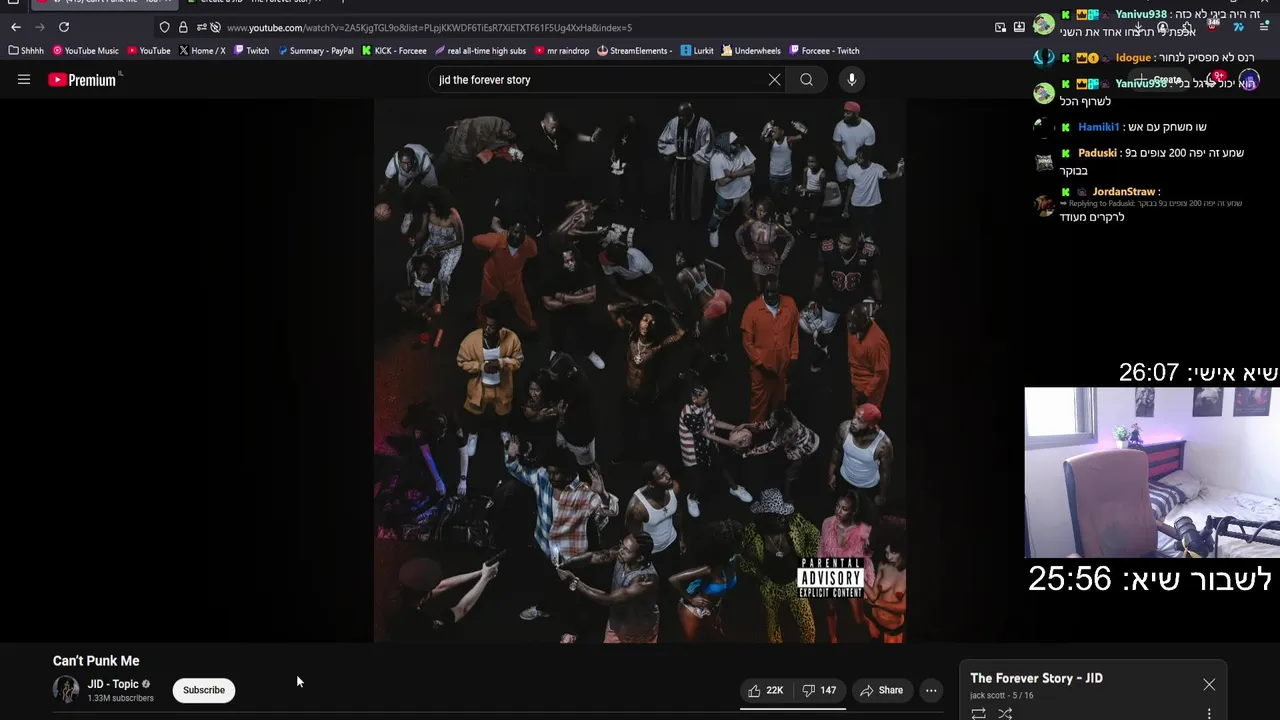Click chat username Hamiki1

(1098, 127)
